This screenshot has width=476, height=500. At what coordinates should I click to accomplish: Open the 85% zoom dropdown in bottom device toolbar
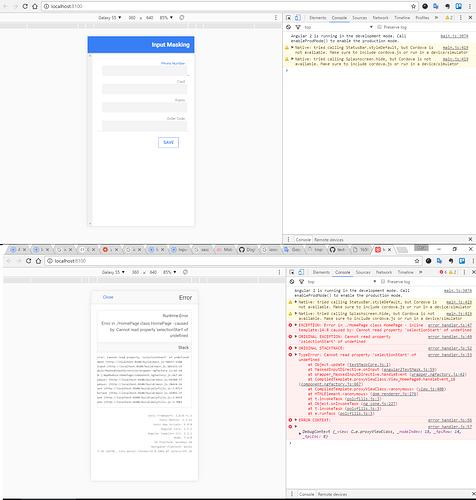[x=170, y=272]
